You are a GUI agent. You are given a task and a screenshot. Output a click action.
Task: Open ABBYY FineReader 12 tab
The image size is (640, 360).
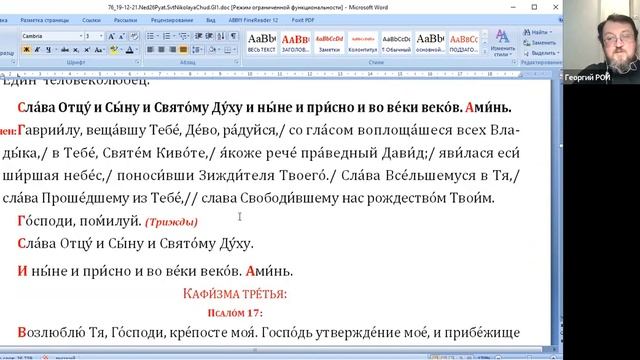[253, 20]
